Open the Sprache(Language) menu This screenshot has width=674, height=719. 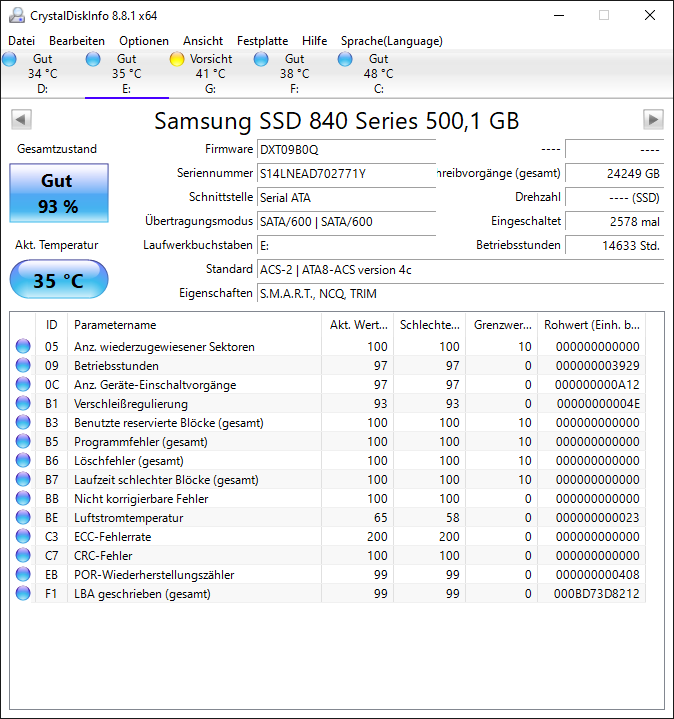point(392,41)
